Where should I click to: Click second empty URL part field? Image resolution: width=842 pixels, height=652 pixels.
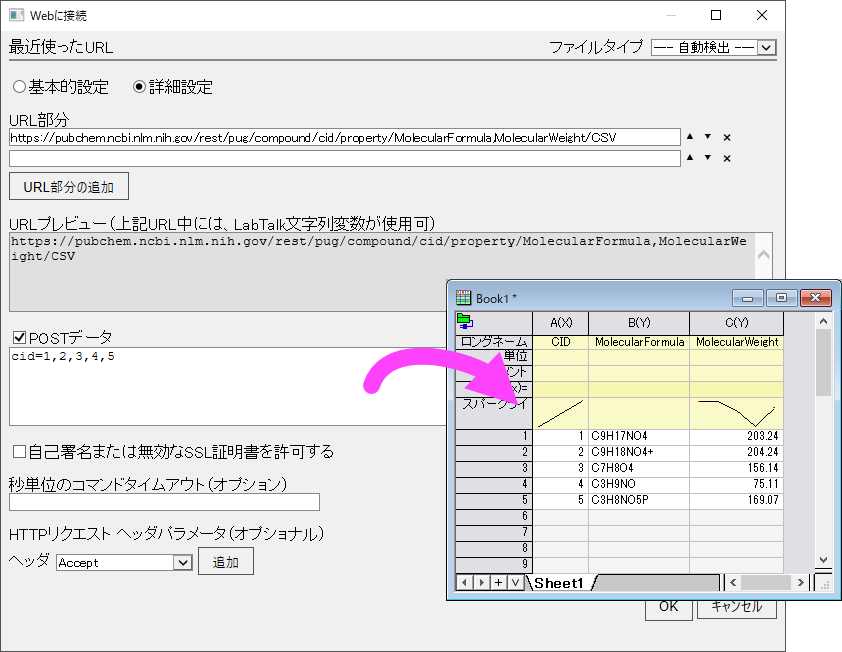point(345,158)
